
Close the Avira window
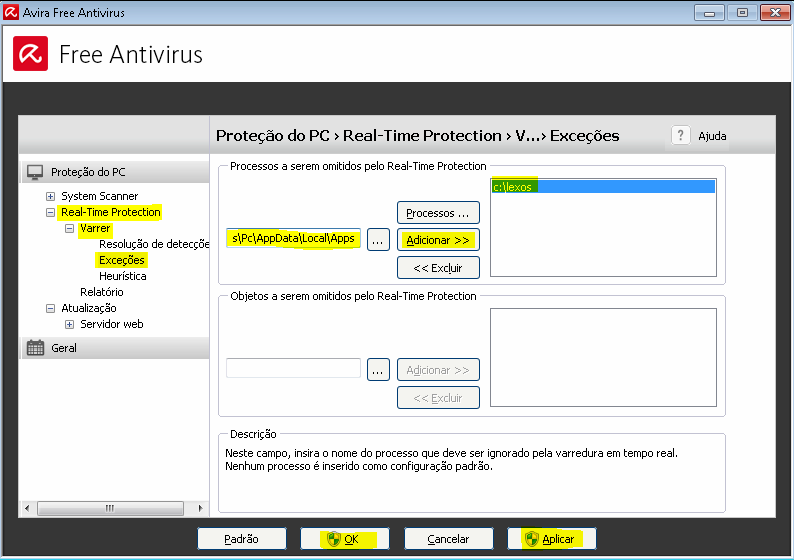click(x=775, y=13)
